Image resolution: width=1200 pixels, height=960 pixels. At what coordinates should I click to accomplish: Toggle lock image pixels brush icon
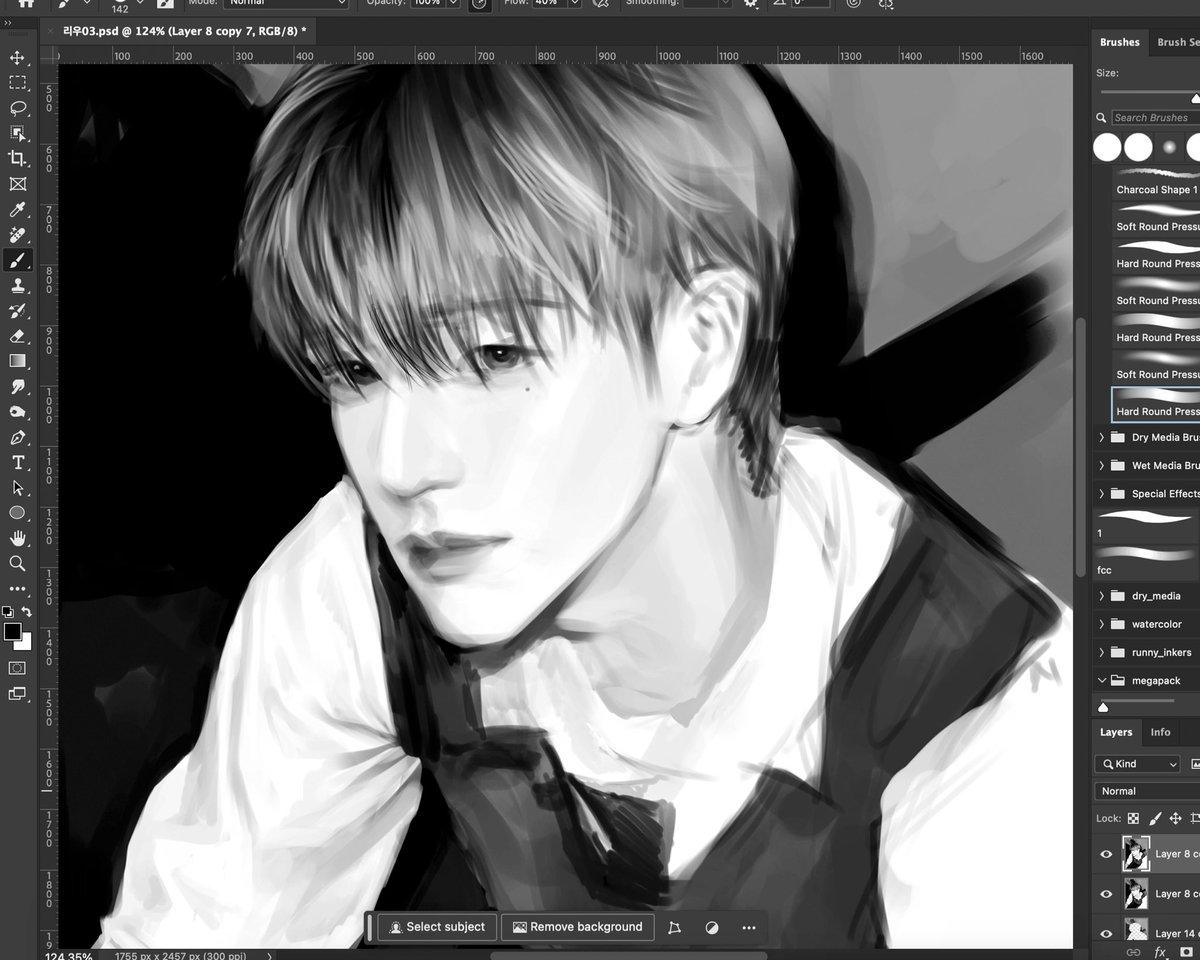coord(1155,818)
